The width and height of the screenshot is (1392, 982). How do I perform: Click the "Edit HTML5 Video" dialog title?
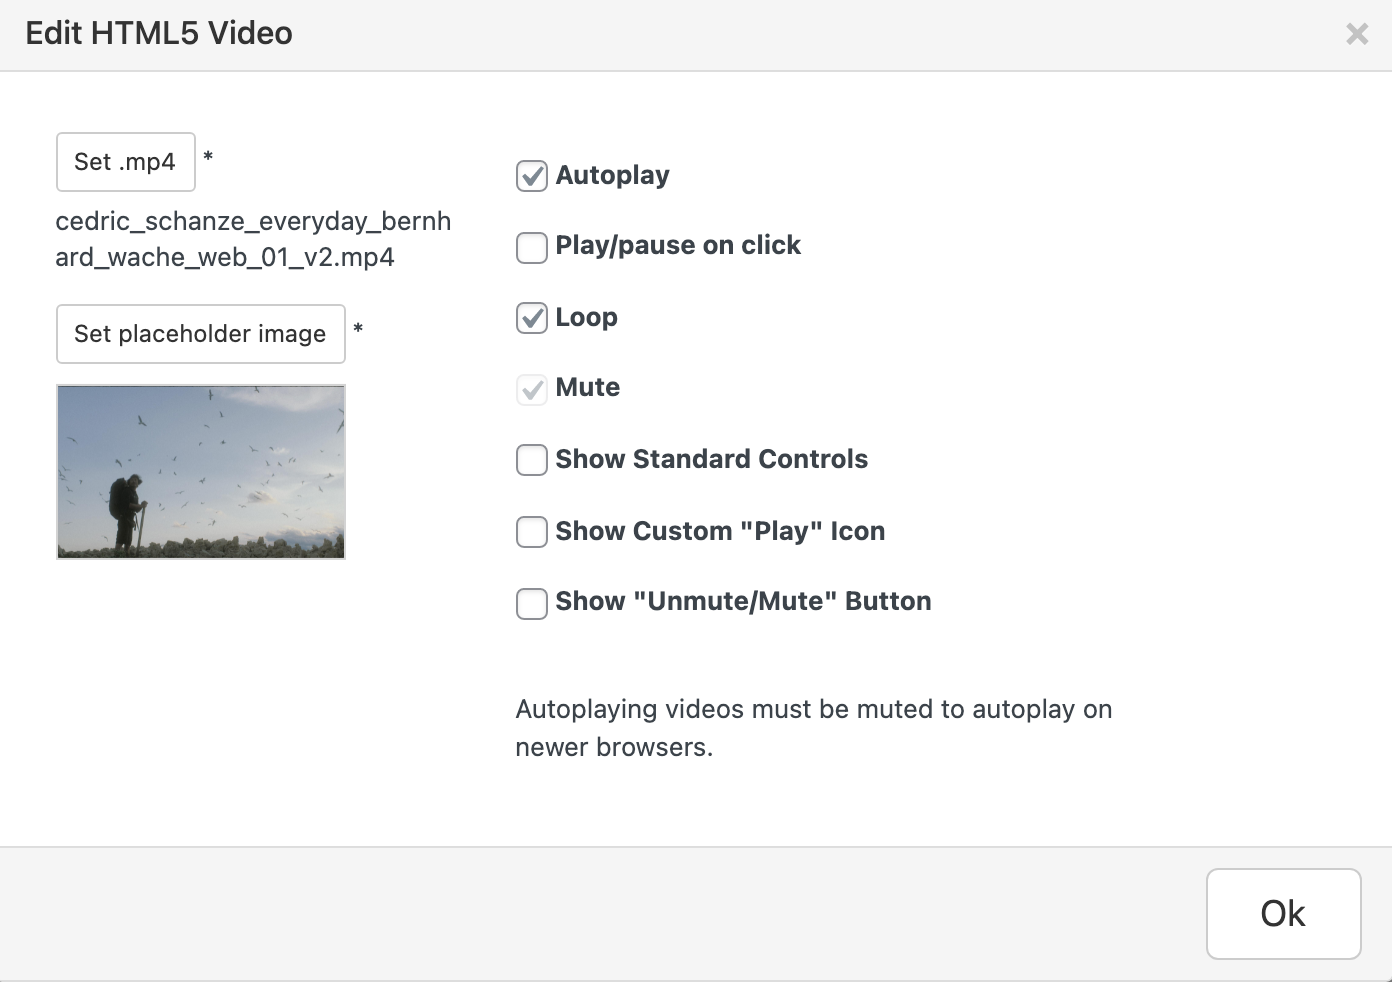[159, 34]
